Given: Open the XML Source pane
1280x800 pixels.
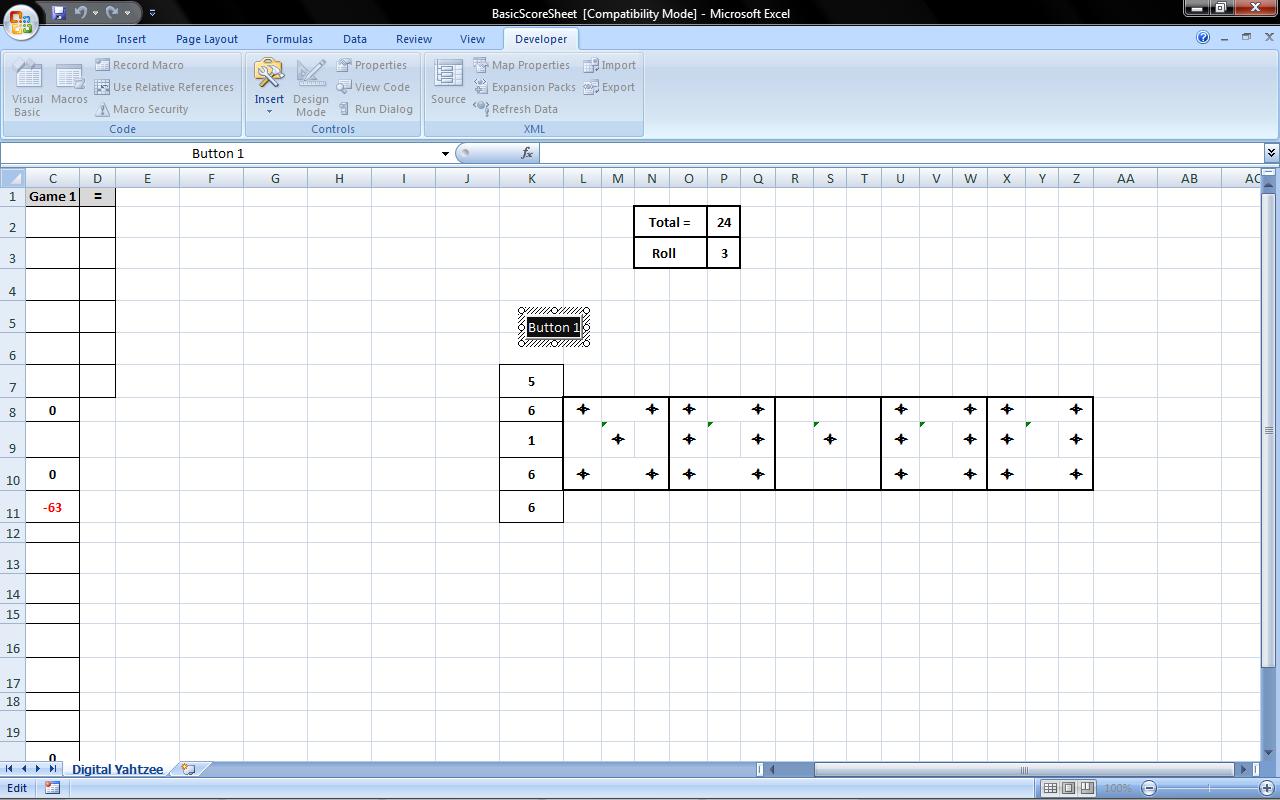Looking at the screenshot, I should point(448,82).
